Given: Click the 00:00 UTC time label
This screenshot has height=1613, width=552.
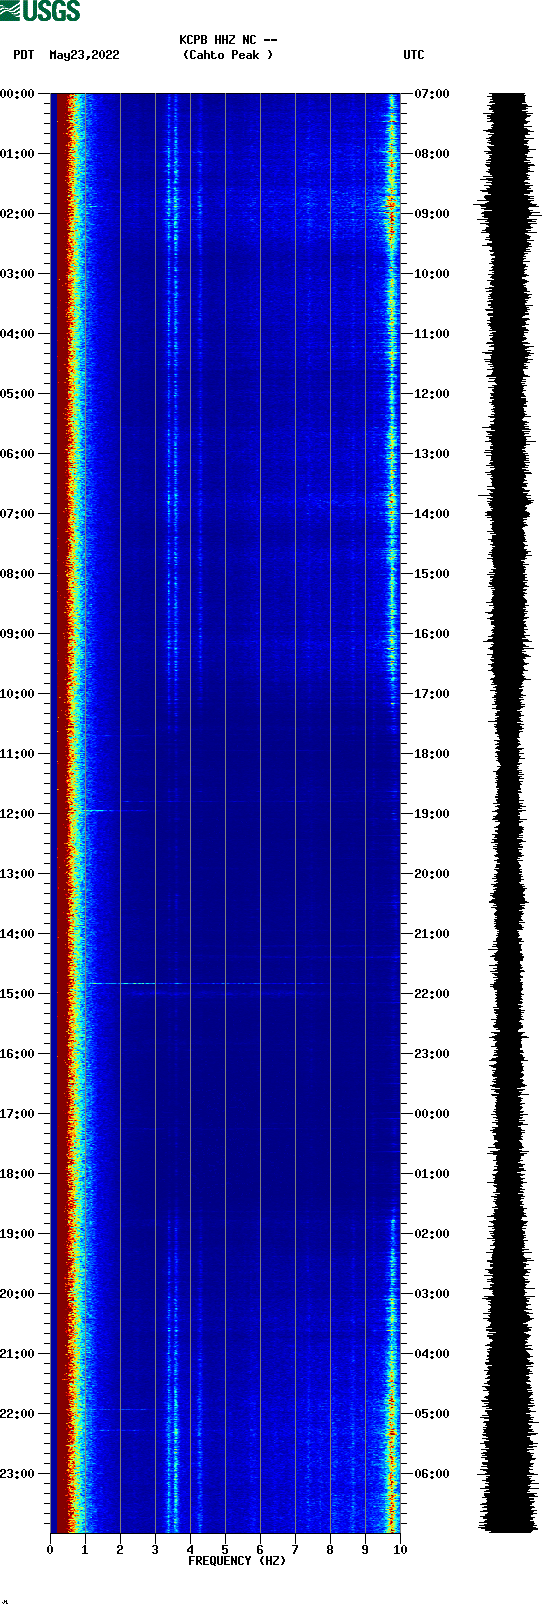Looking at the screenshot, I should [x=432, y=1114].
